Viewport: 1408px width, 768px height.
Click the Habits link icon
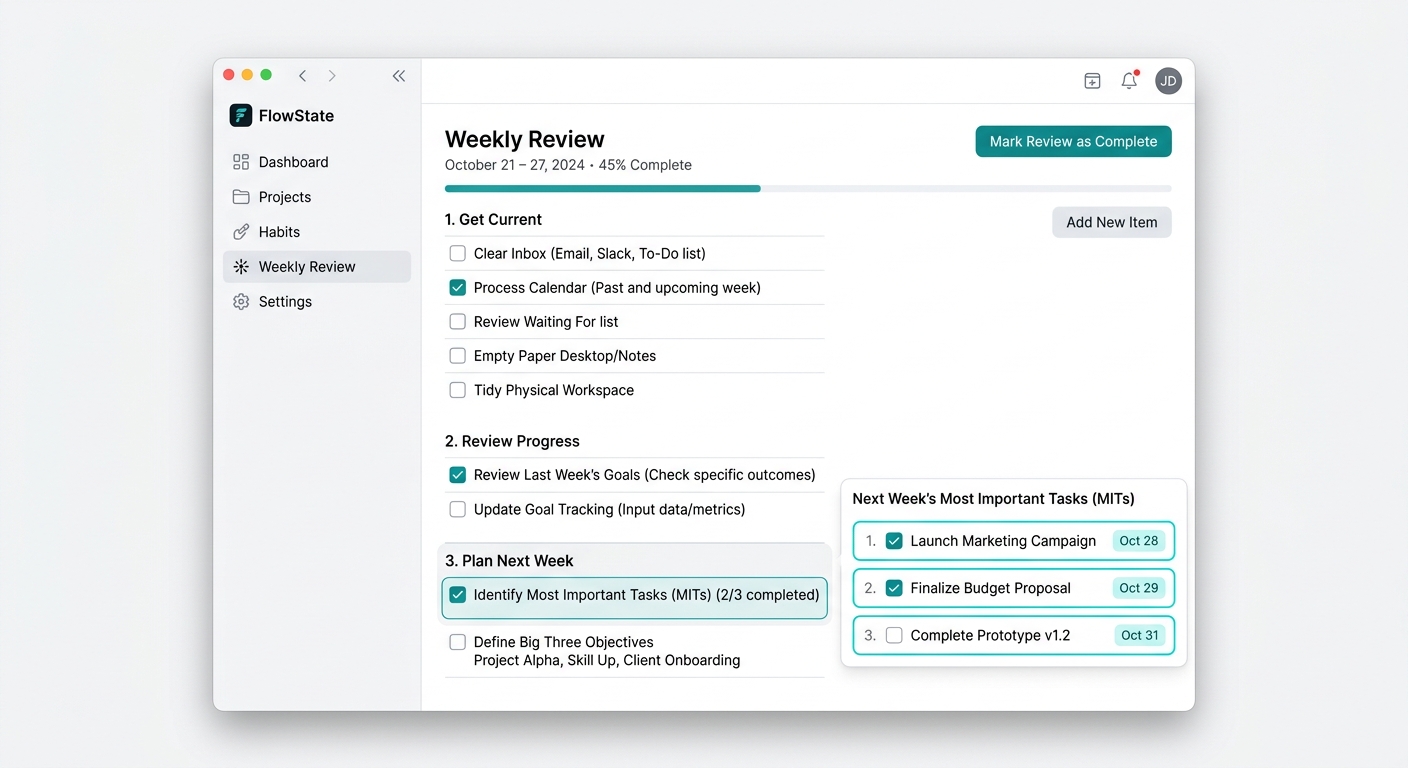pos(241,232)
